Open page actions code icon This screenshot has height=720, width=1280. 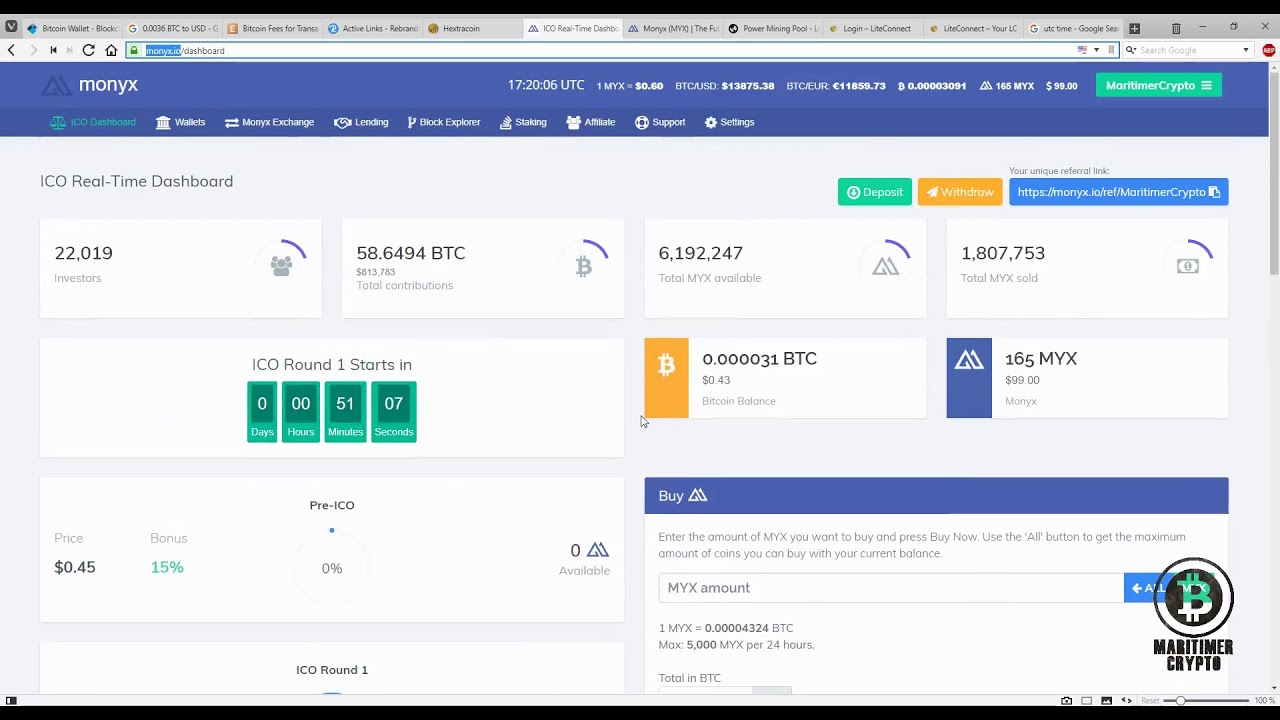click(x=1127, y=701)
